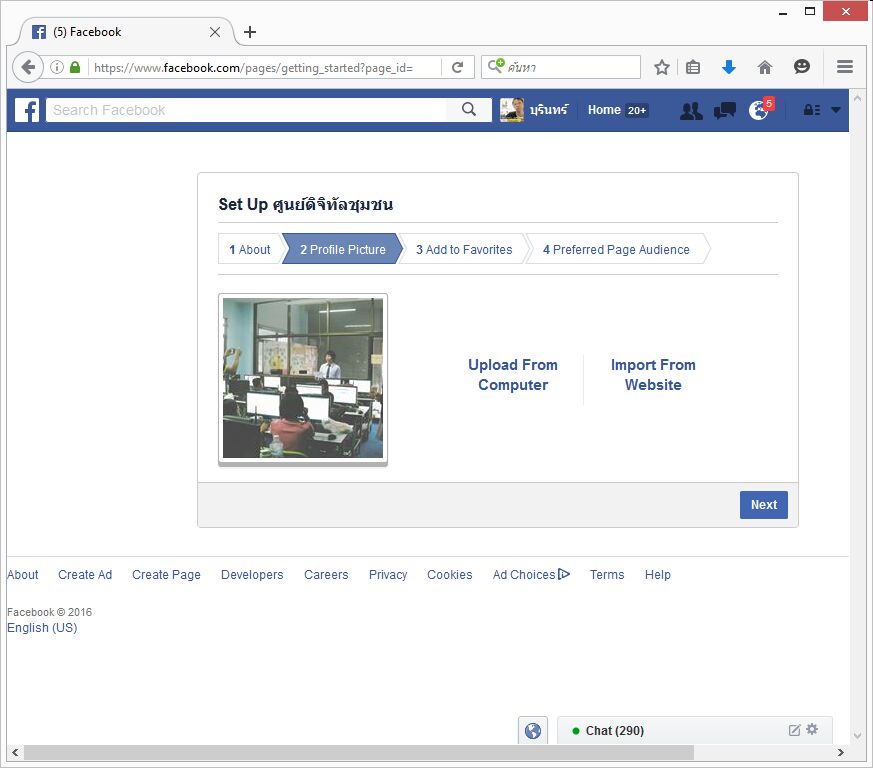Select the Add to Favorites step
This screenshot has width=873, height=768.
tap(464, 250)
